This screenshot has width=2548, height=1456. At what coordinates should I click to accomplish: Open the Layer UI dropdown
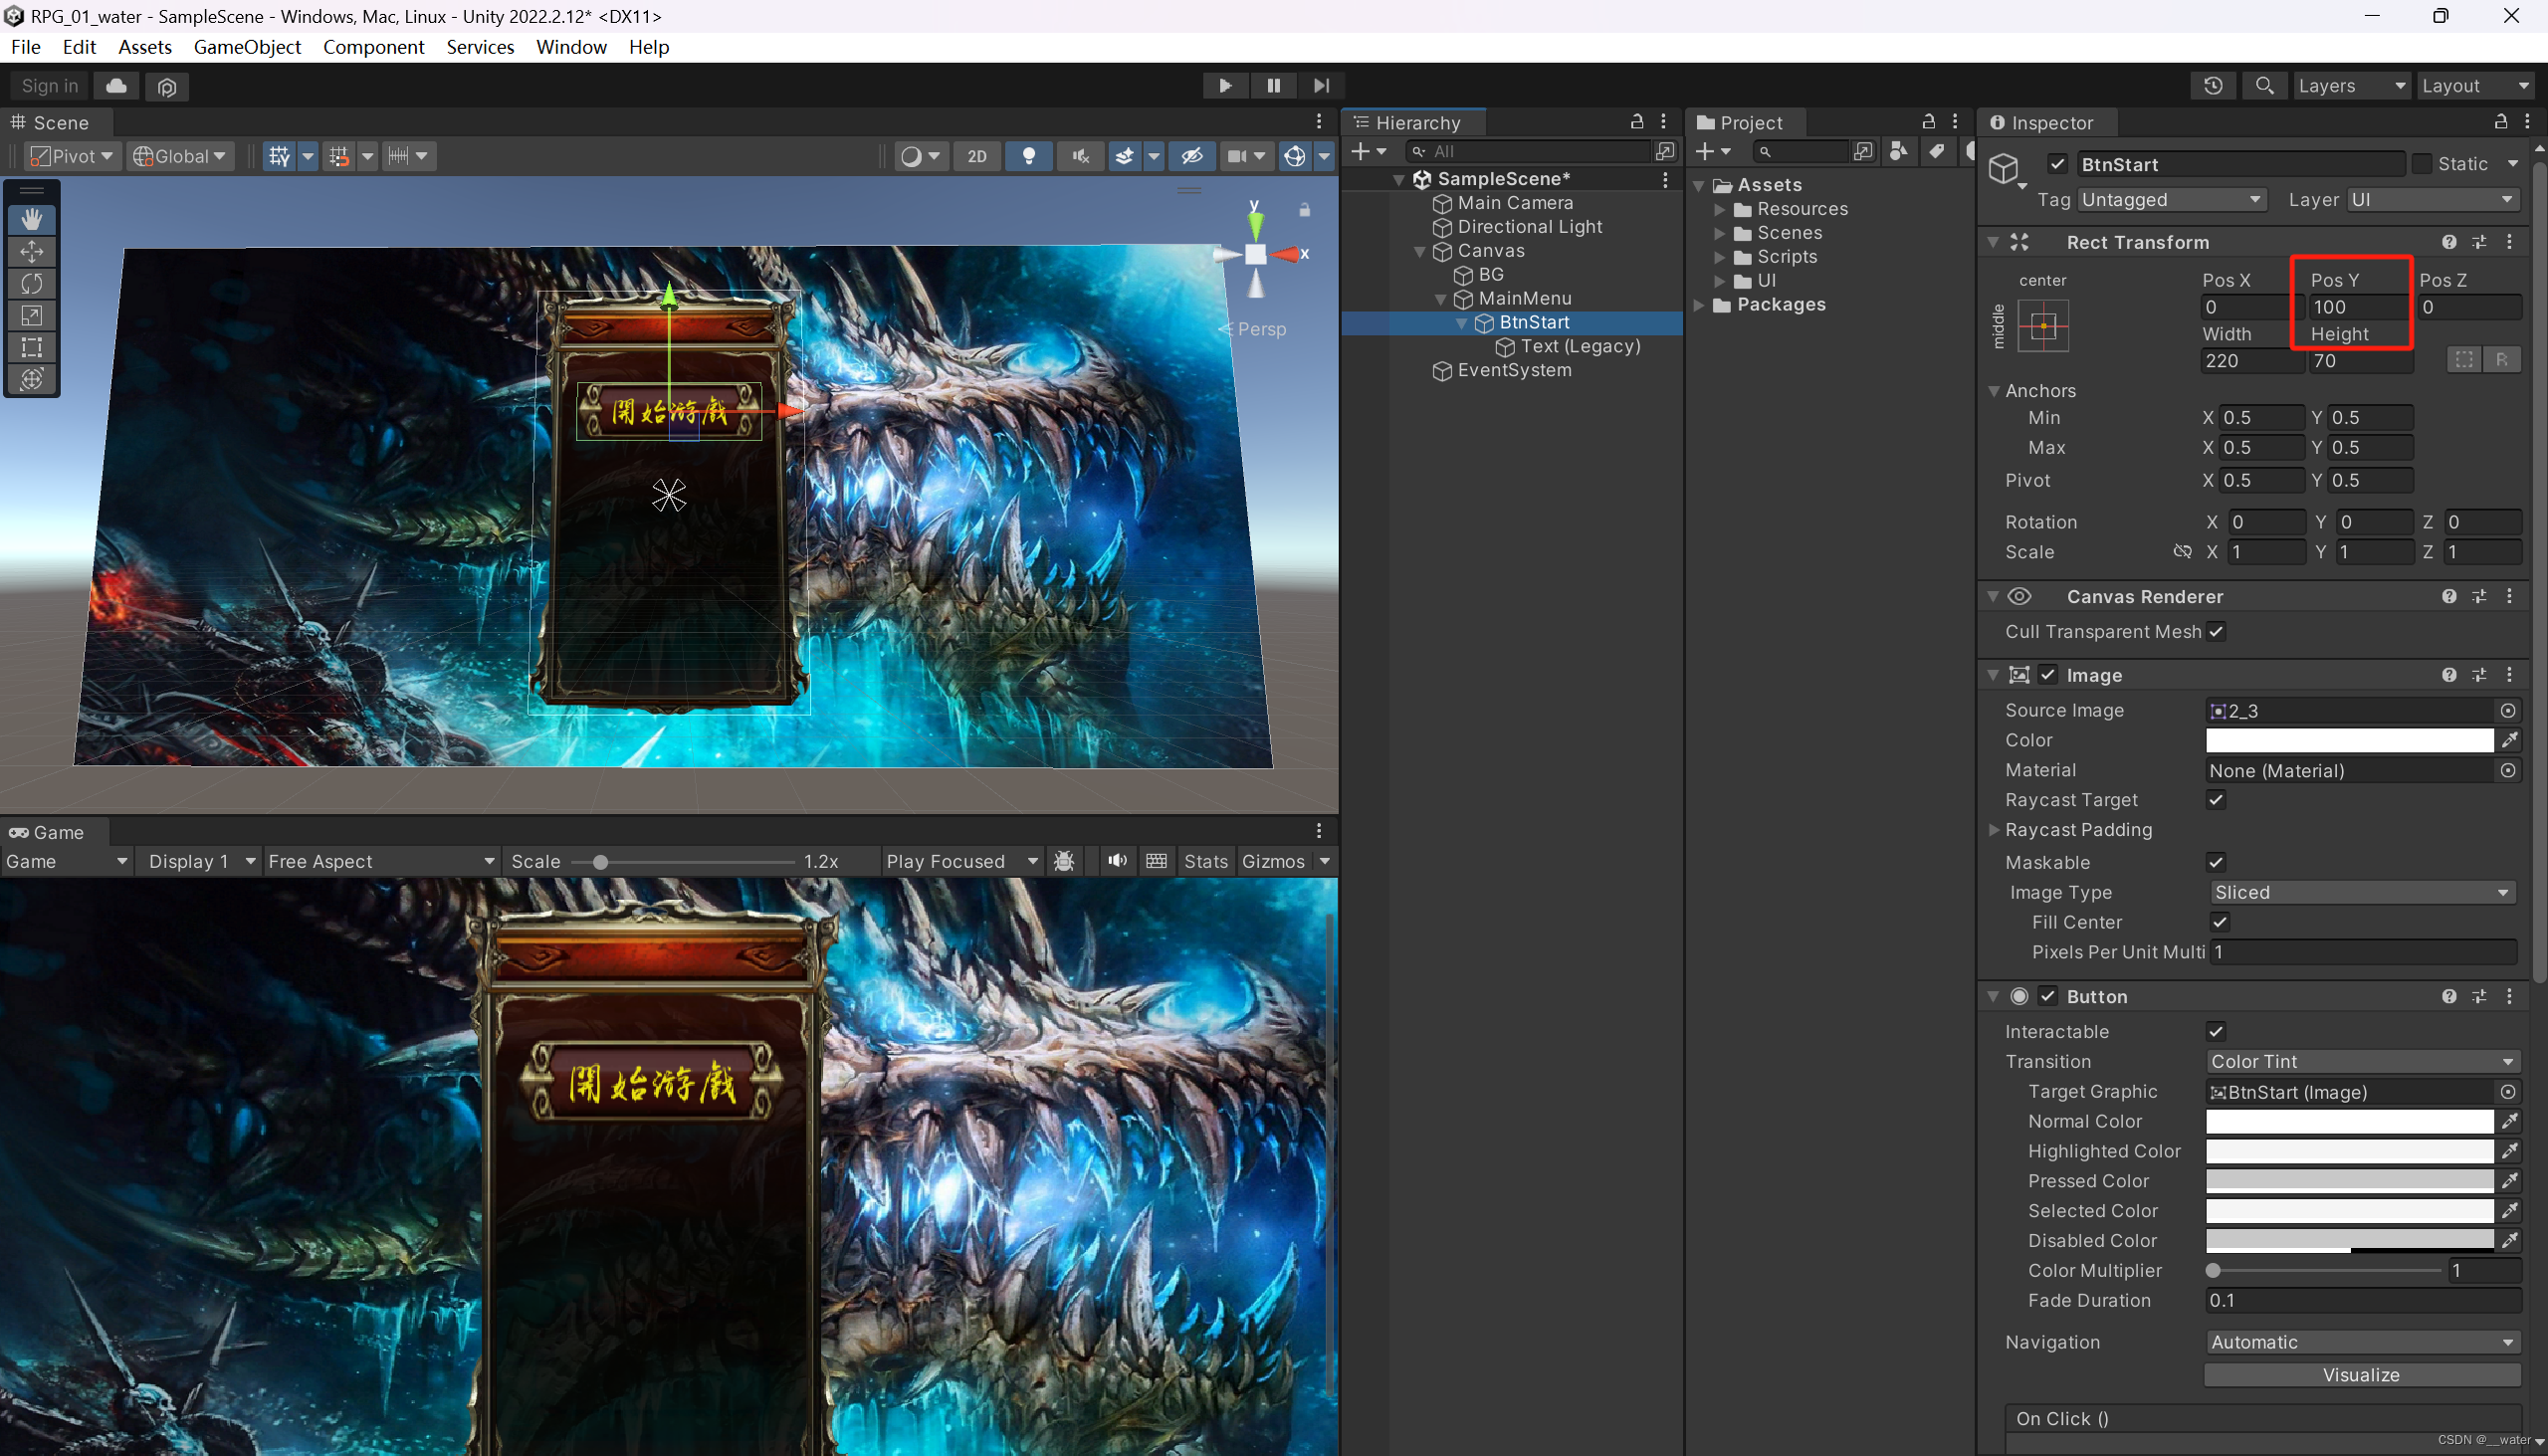[x=2433, y=200]
